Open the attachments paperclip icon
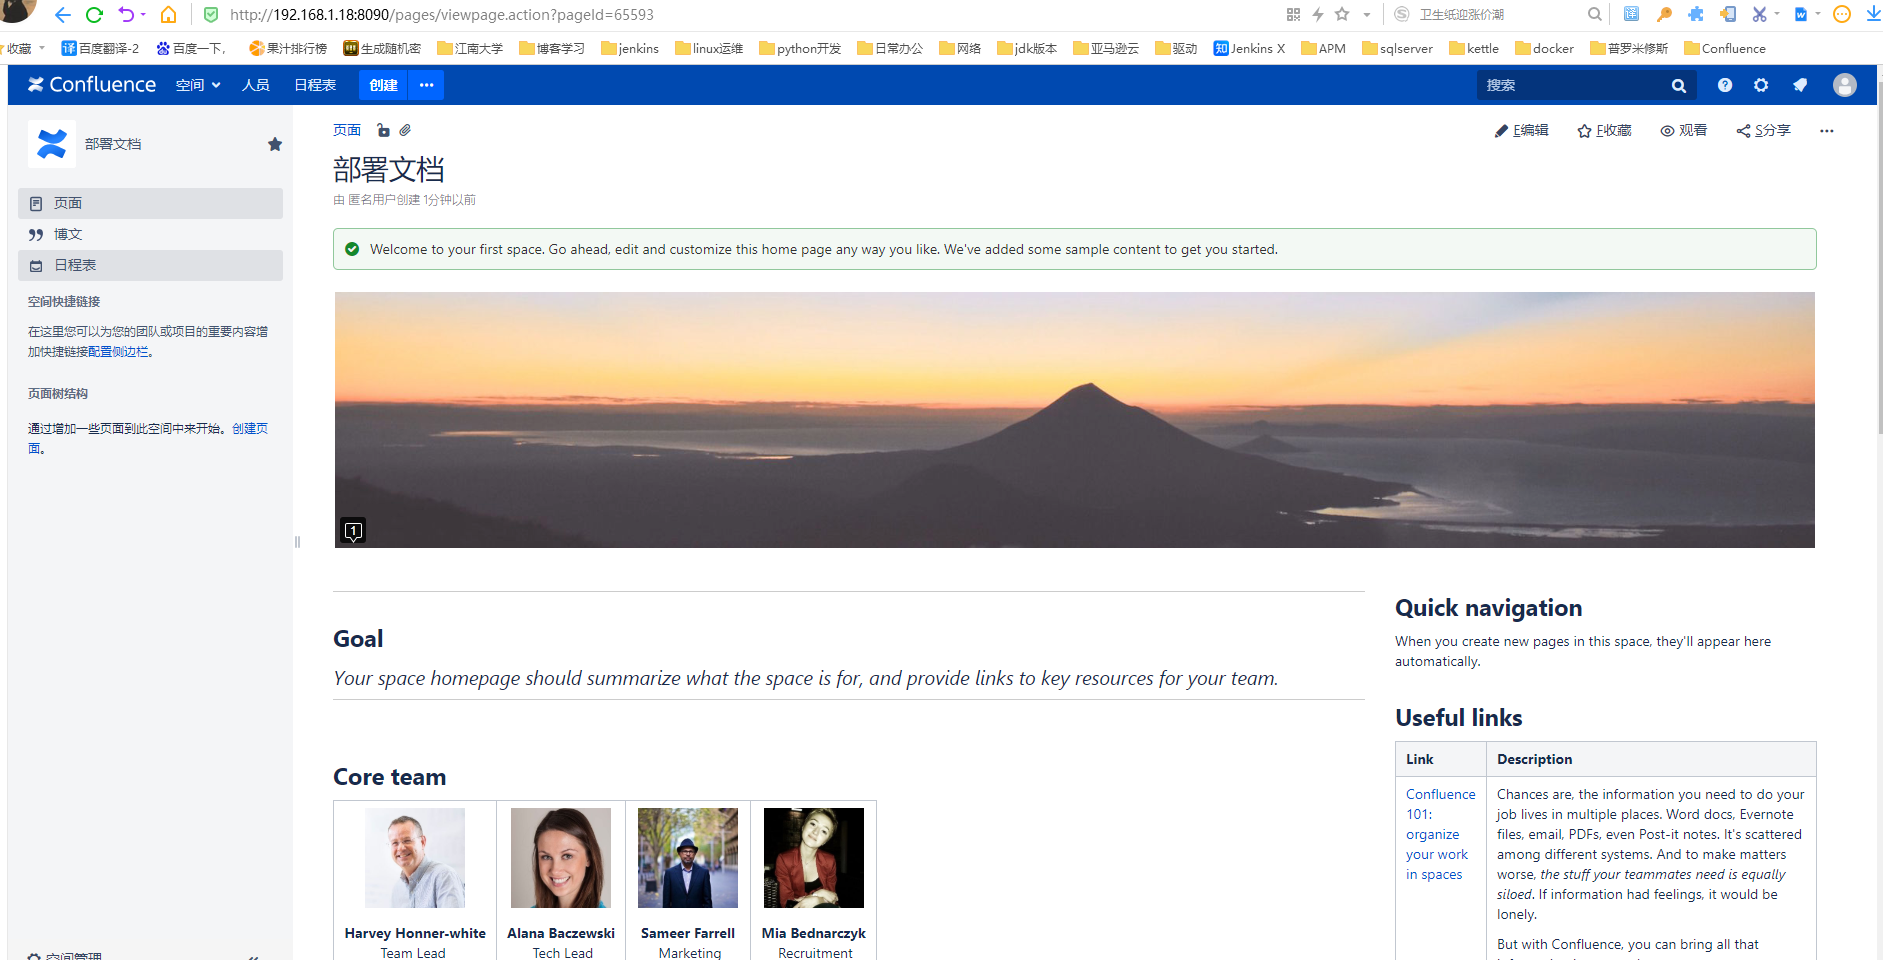The height and width of the screenshot is (960, 1883). [x=405, y=130]
